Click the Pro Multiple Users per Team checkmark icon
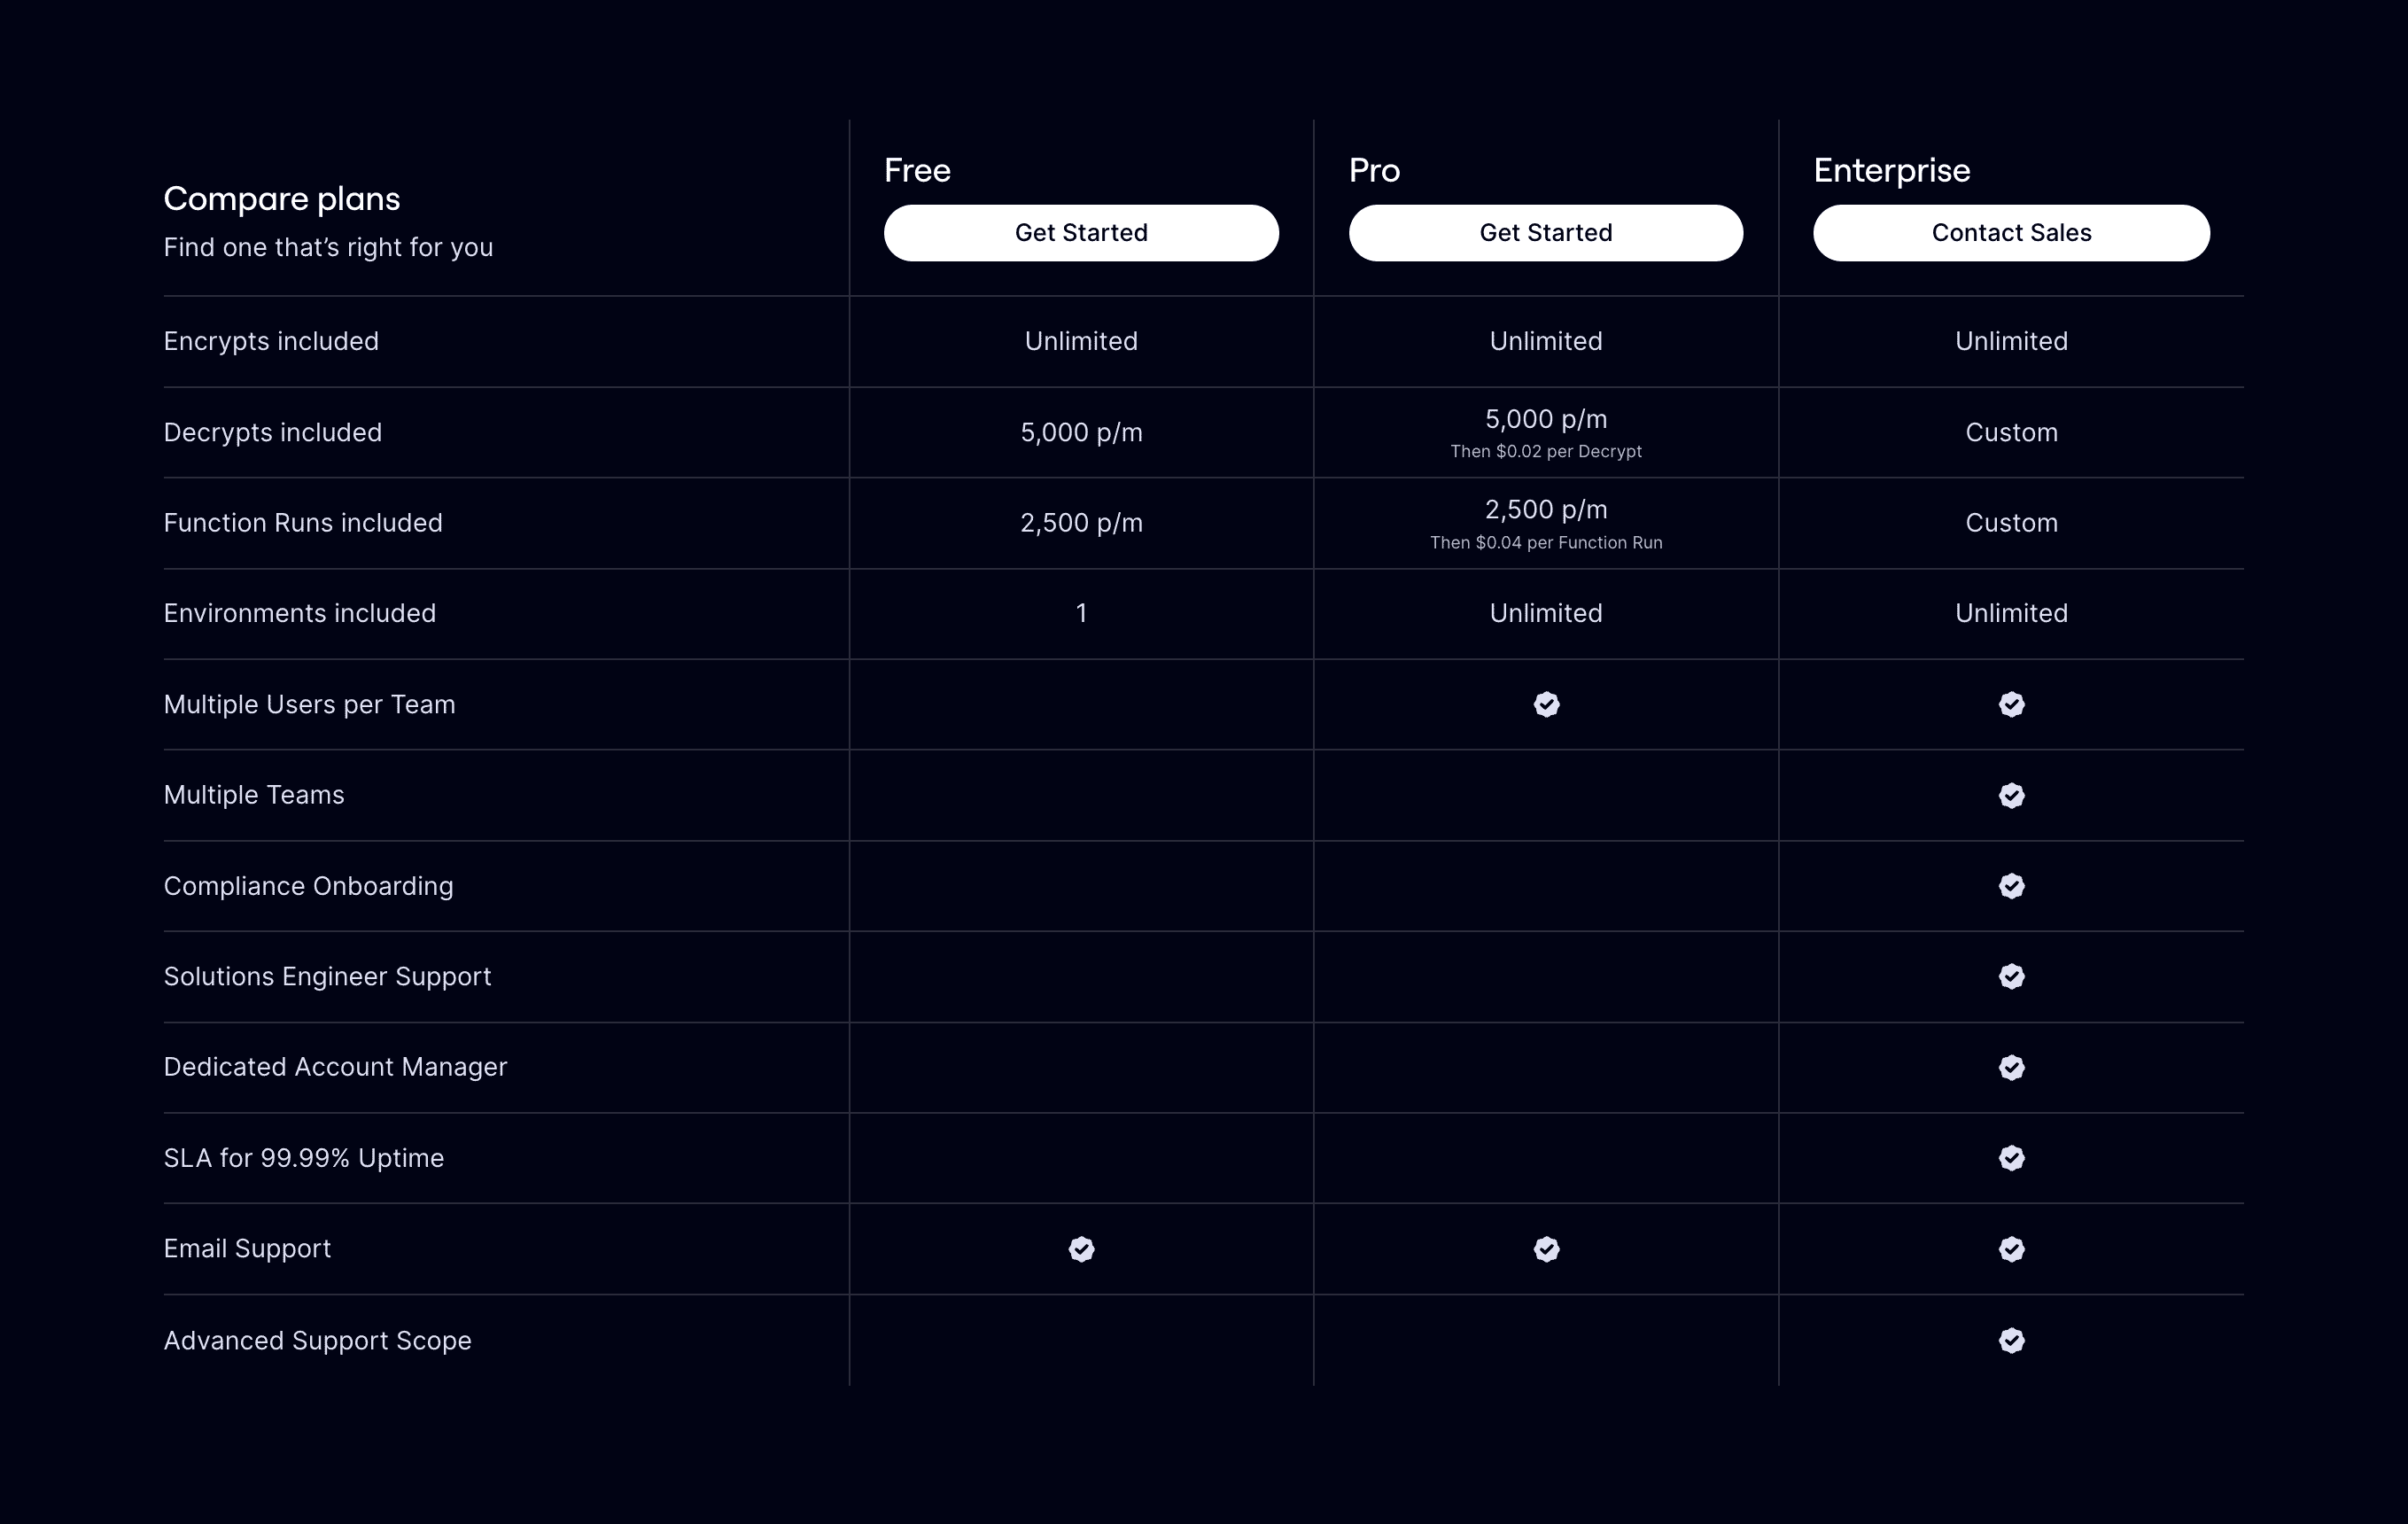This screenshot has width=2408, height=1524. coord(1546,704)
